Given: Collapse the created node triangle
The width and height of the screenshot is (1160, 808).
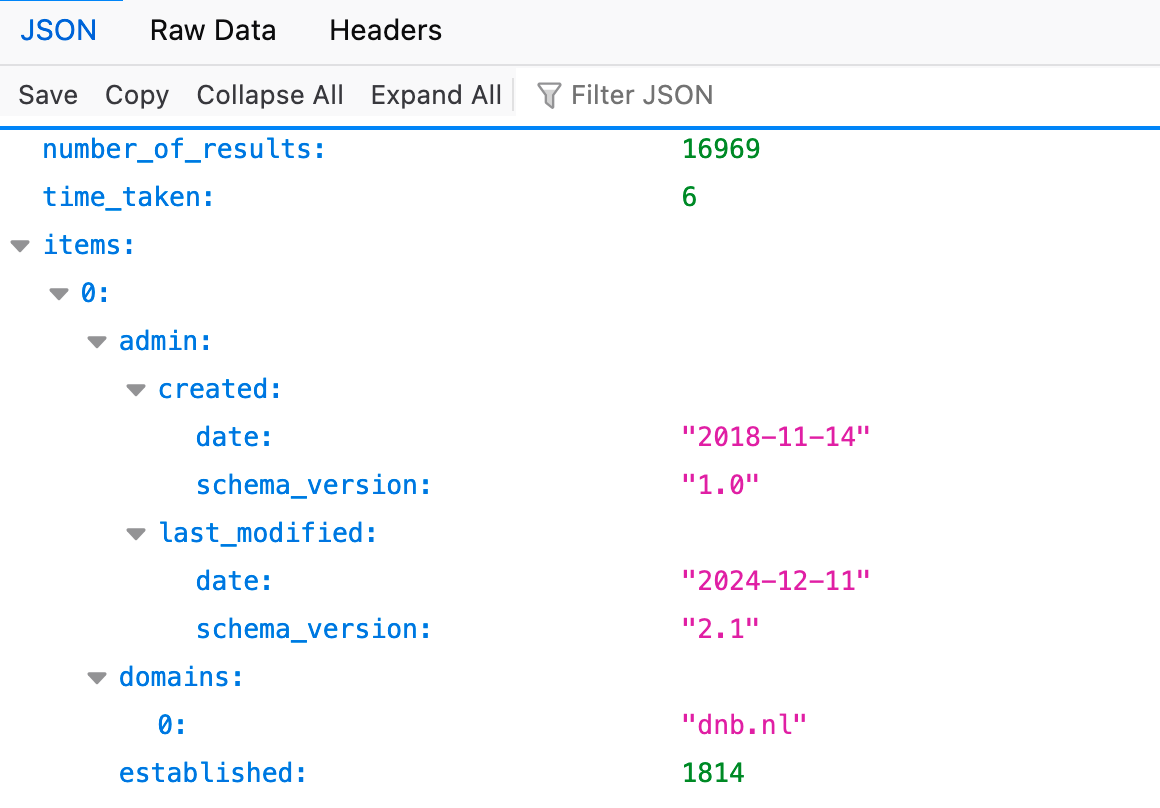Looking at the screenshot, I should (136, 390).
